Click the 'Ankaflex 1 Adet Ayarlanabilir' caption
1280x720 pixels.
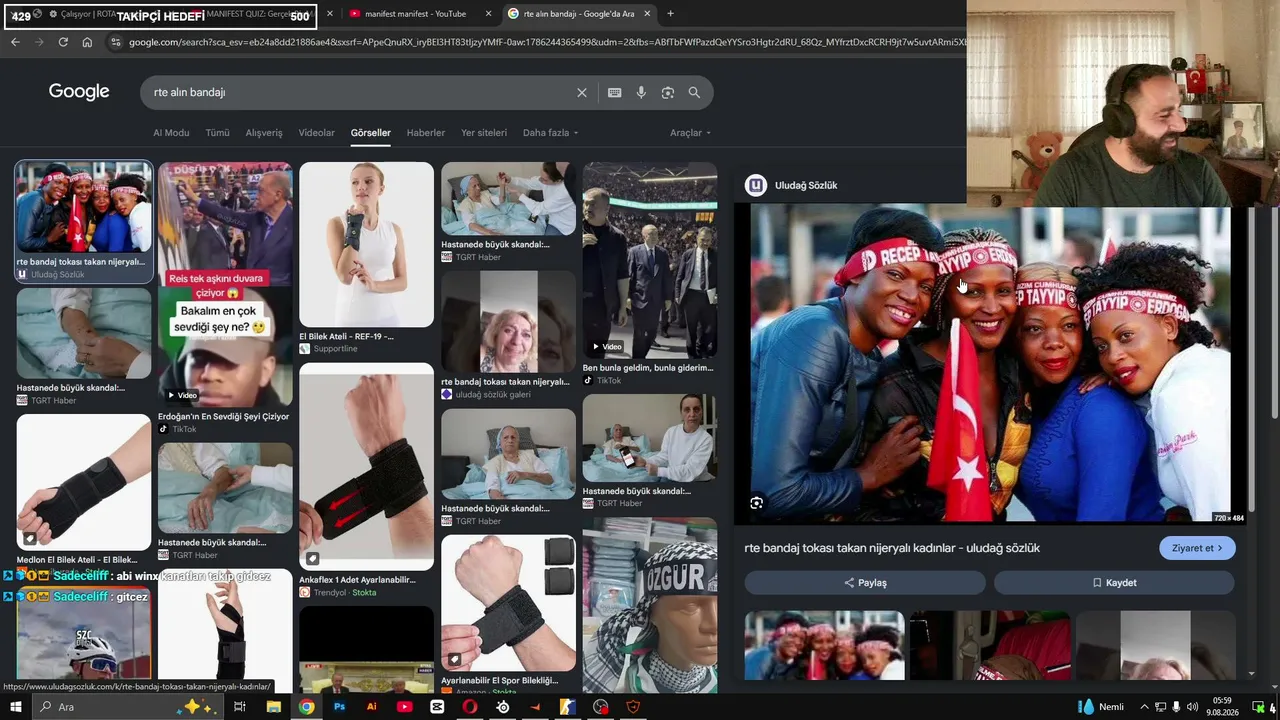tap(357, 580)
